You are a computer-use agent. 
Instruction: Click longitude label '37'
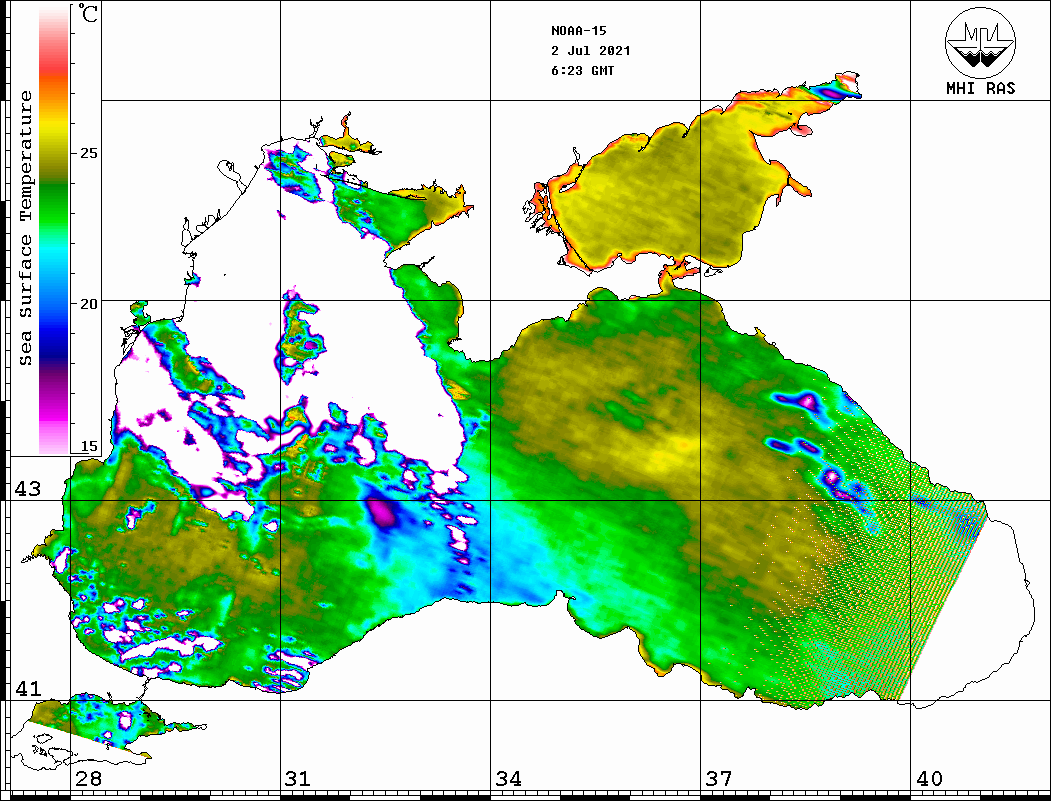[x=719, y=779]
